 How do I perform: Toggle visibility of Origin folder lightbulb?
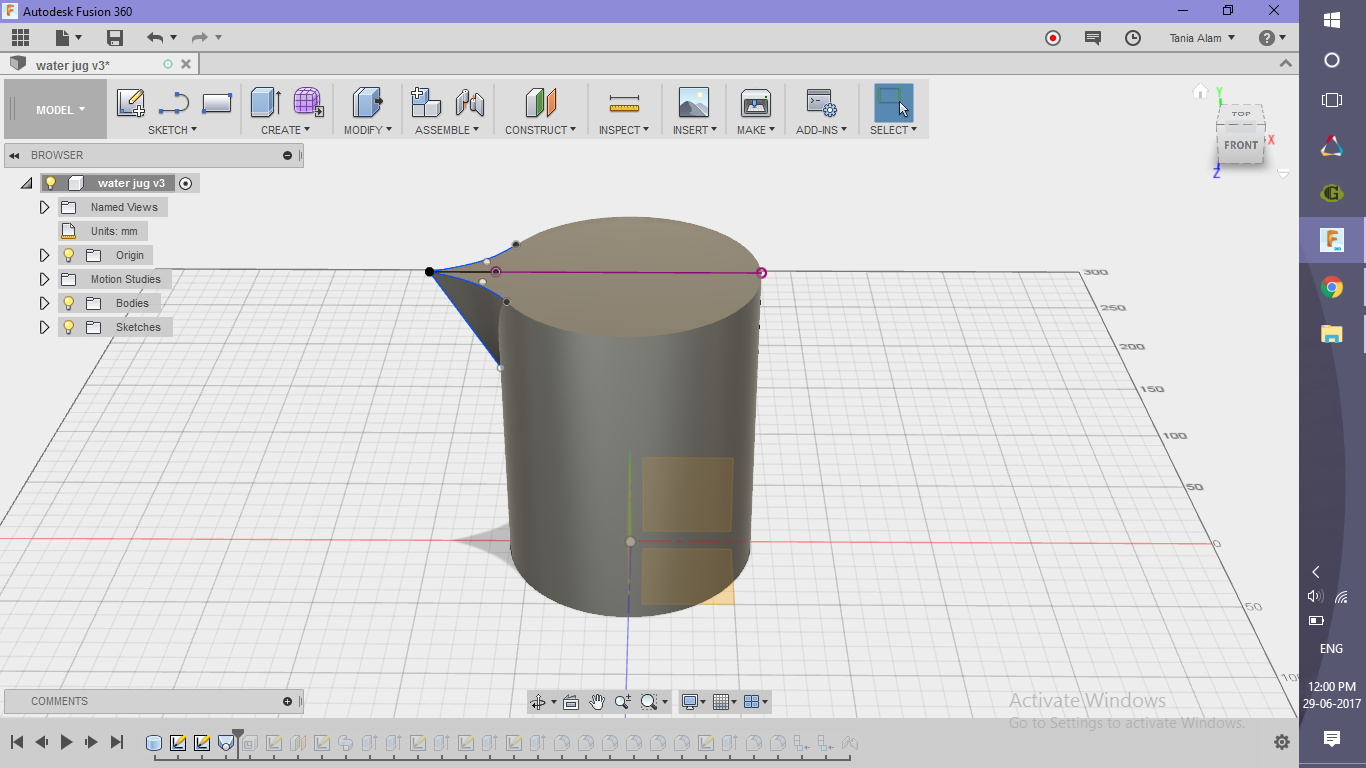(x=69, y=255)
